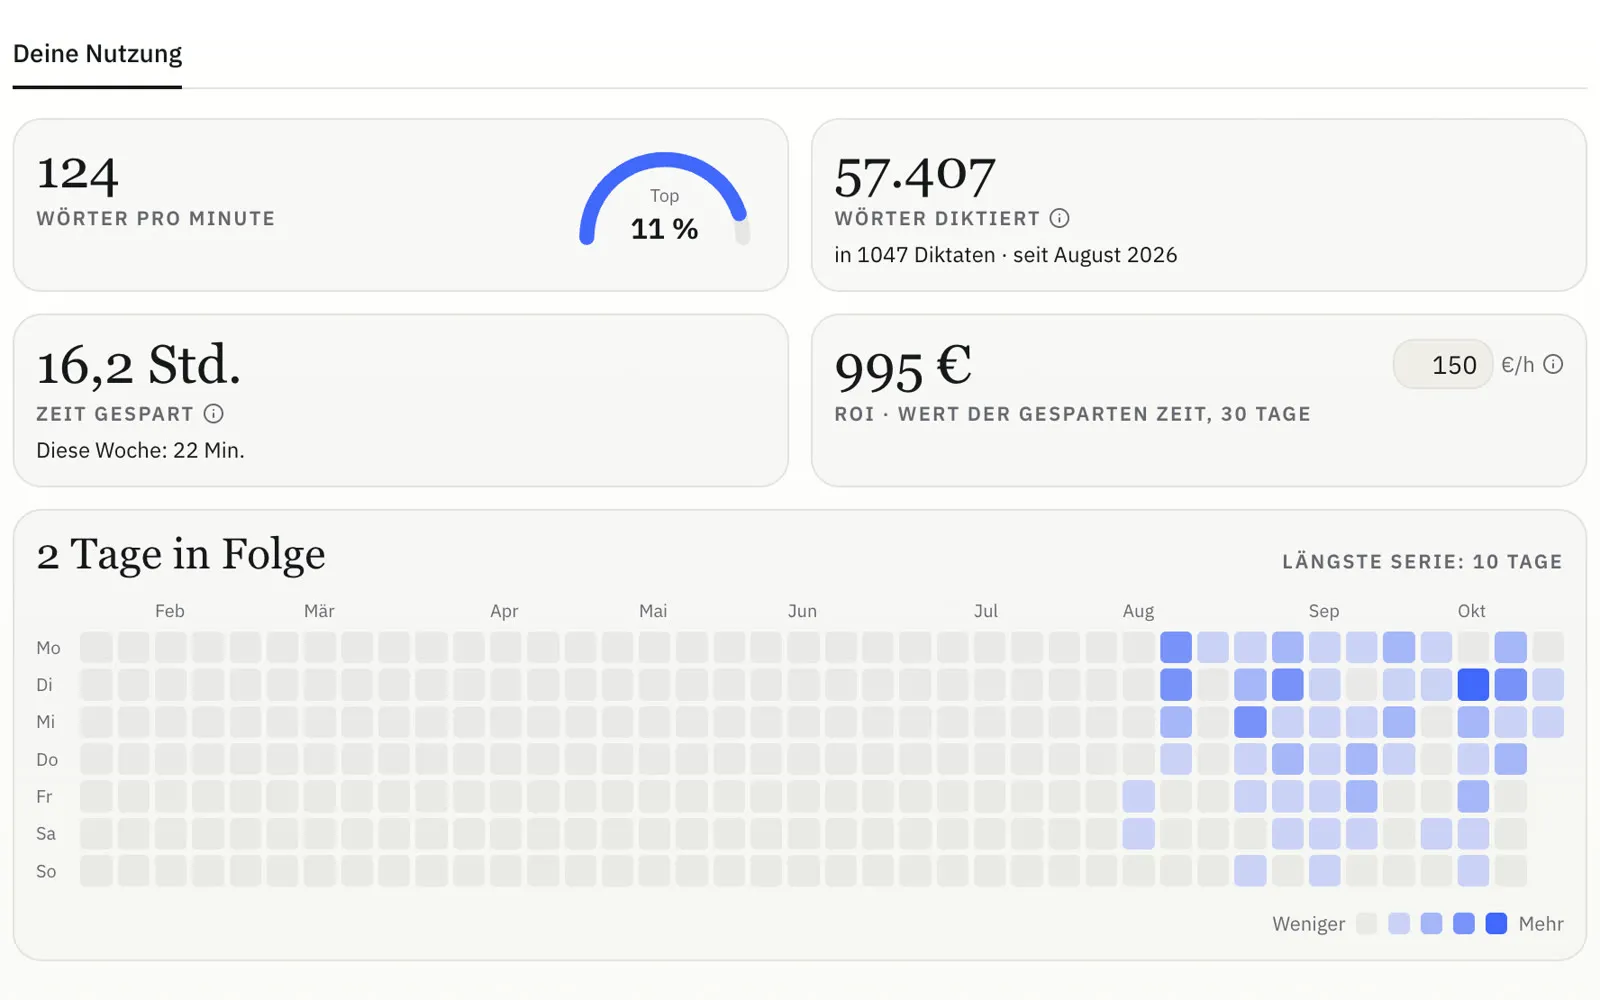Click the 995 € ROI value
The width and height of the screenshot is (1600, 1000).
[903, 367]
